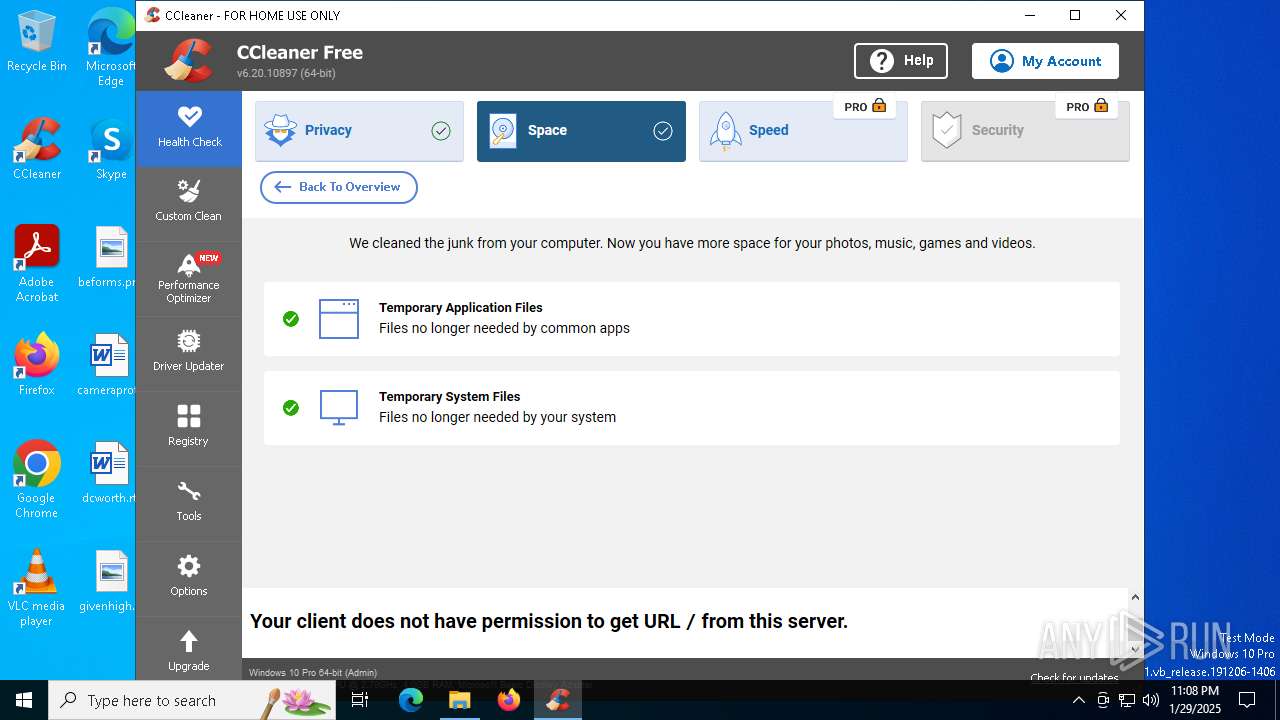Image resolution: width=1280 pixels, height=720 pixels.
Task: Click taskbar search box
Action: [193, 700]
